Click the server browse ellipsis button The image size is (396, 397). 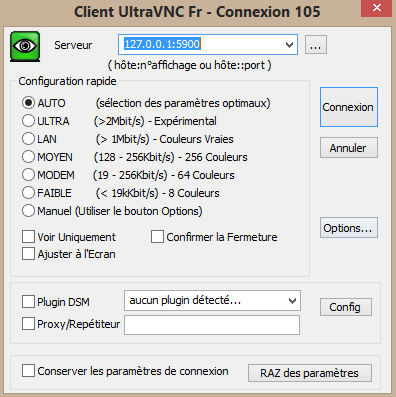pos(316,44)
